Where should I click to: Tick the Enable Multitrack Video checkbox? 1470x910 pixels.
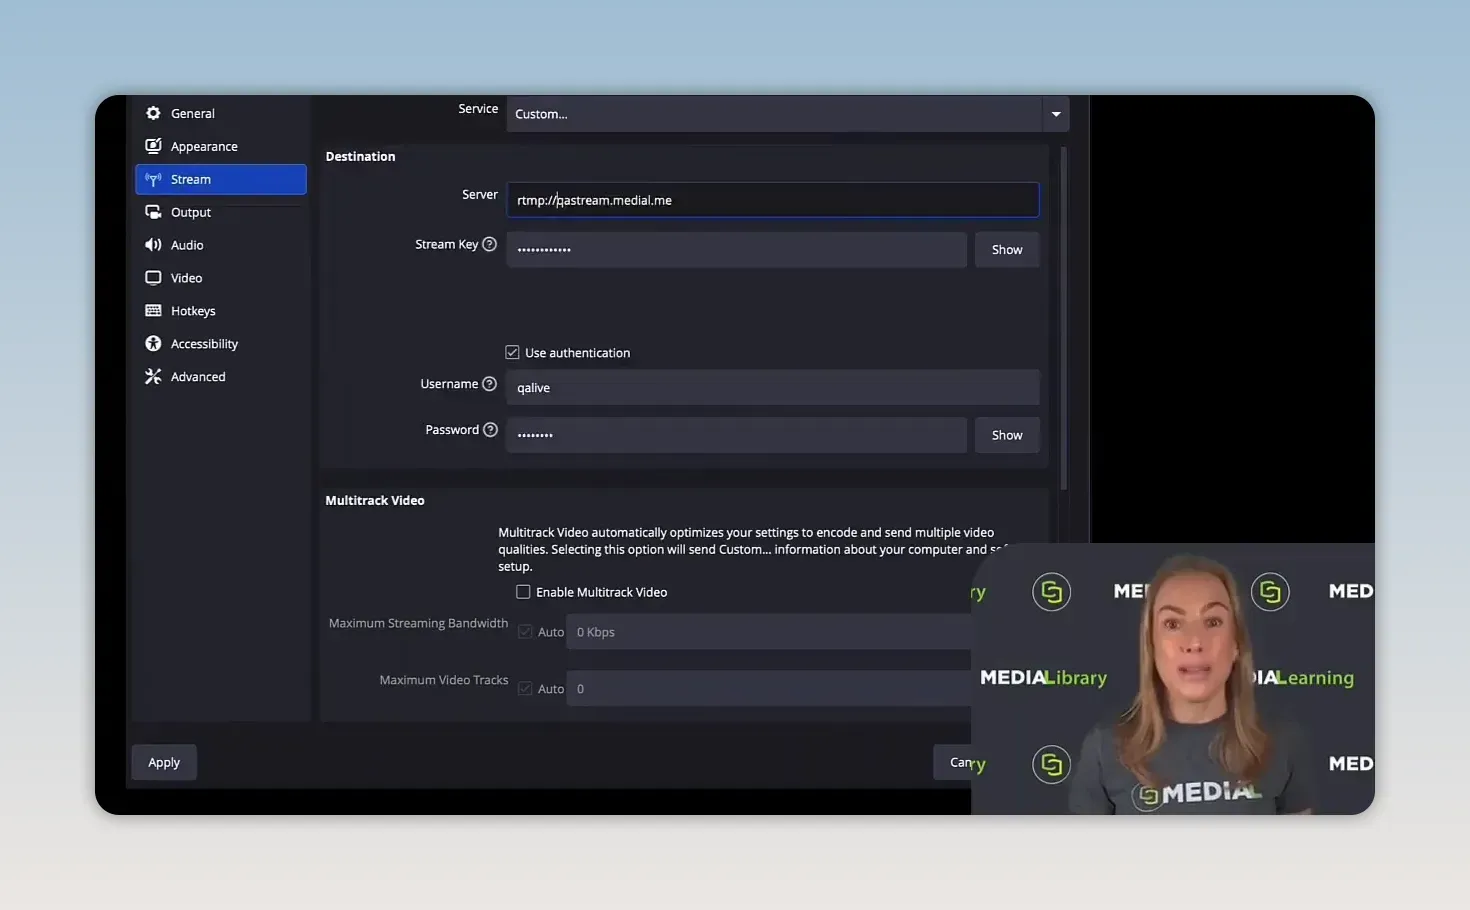[x=523, y=592]
